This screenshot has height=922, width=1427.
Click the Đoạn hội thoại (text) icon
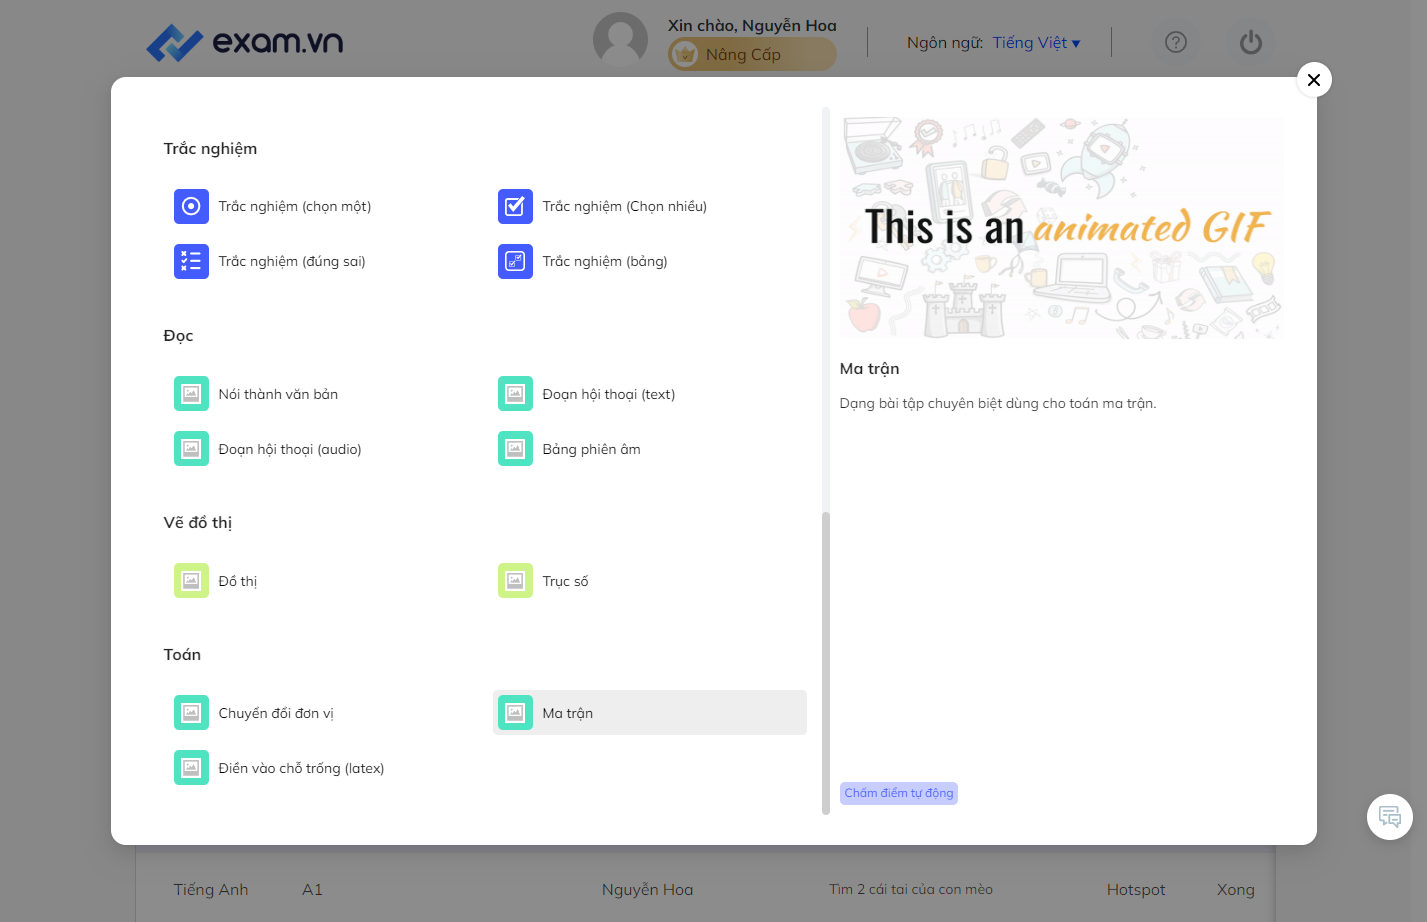(515, 394)
